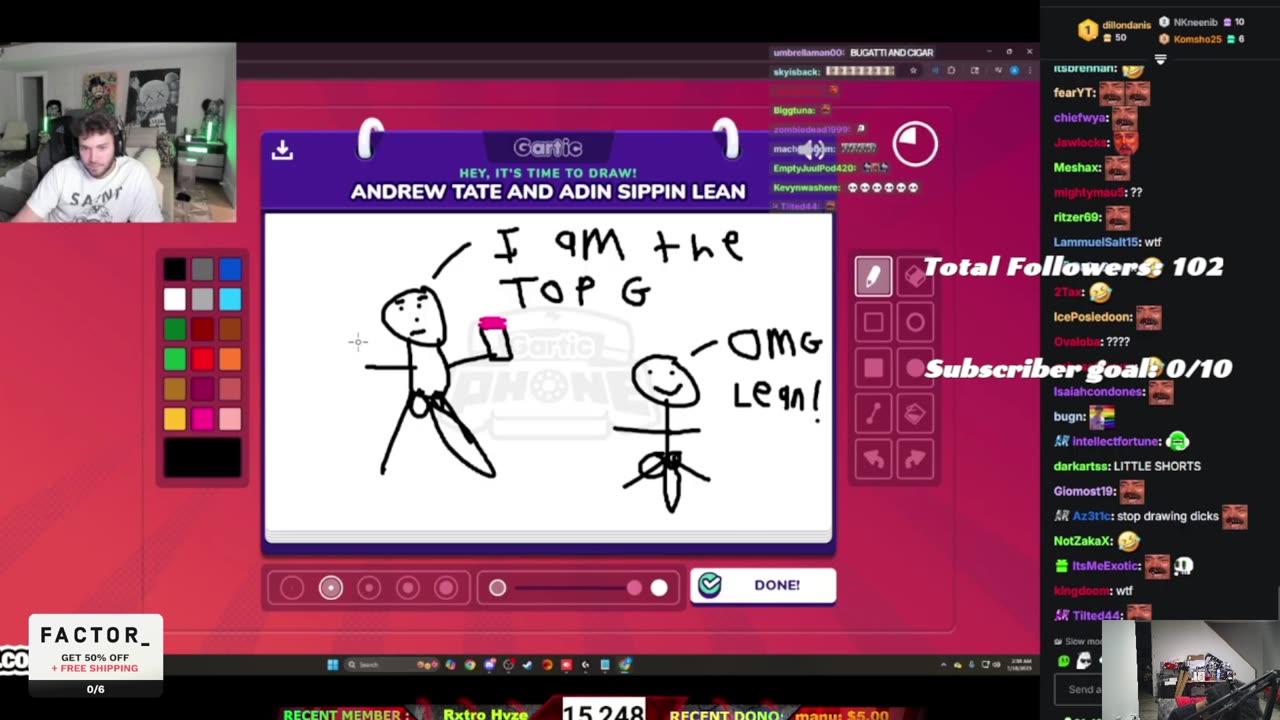
Task: Open the current color picker box
Action: (203, 458)
